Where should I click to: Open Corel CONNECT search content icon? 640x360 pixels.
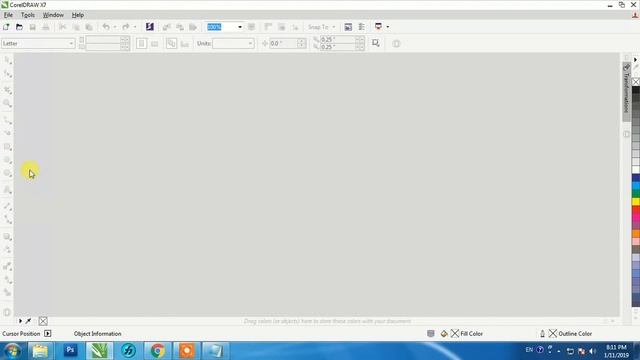click(150, 27)
